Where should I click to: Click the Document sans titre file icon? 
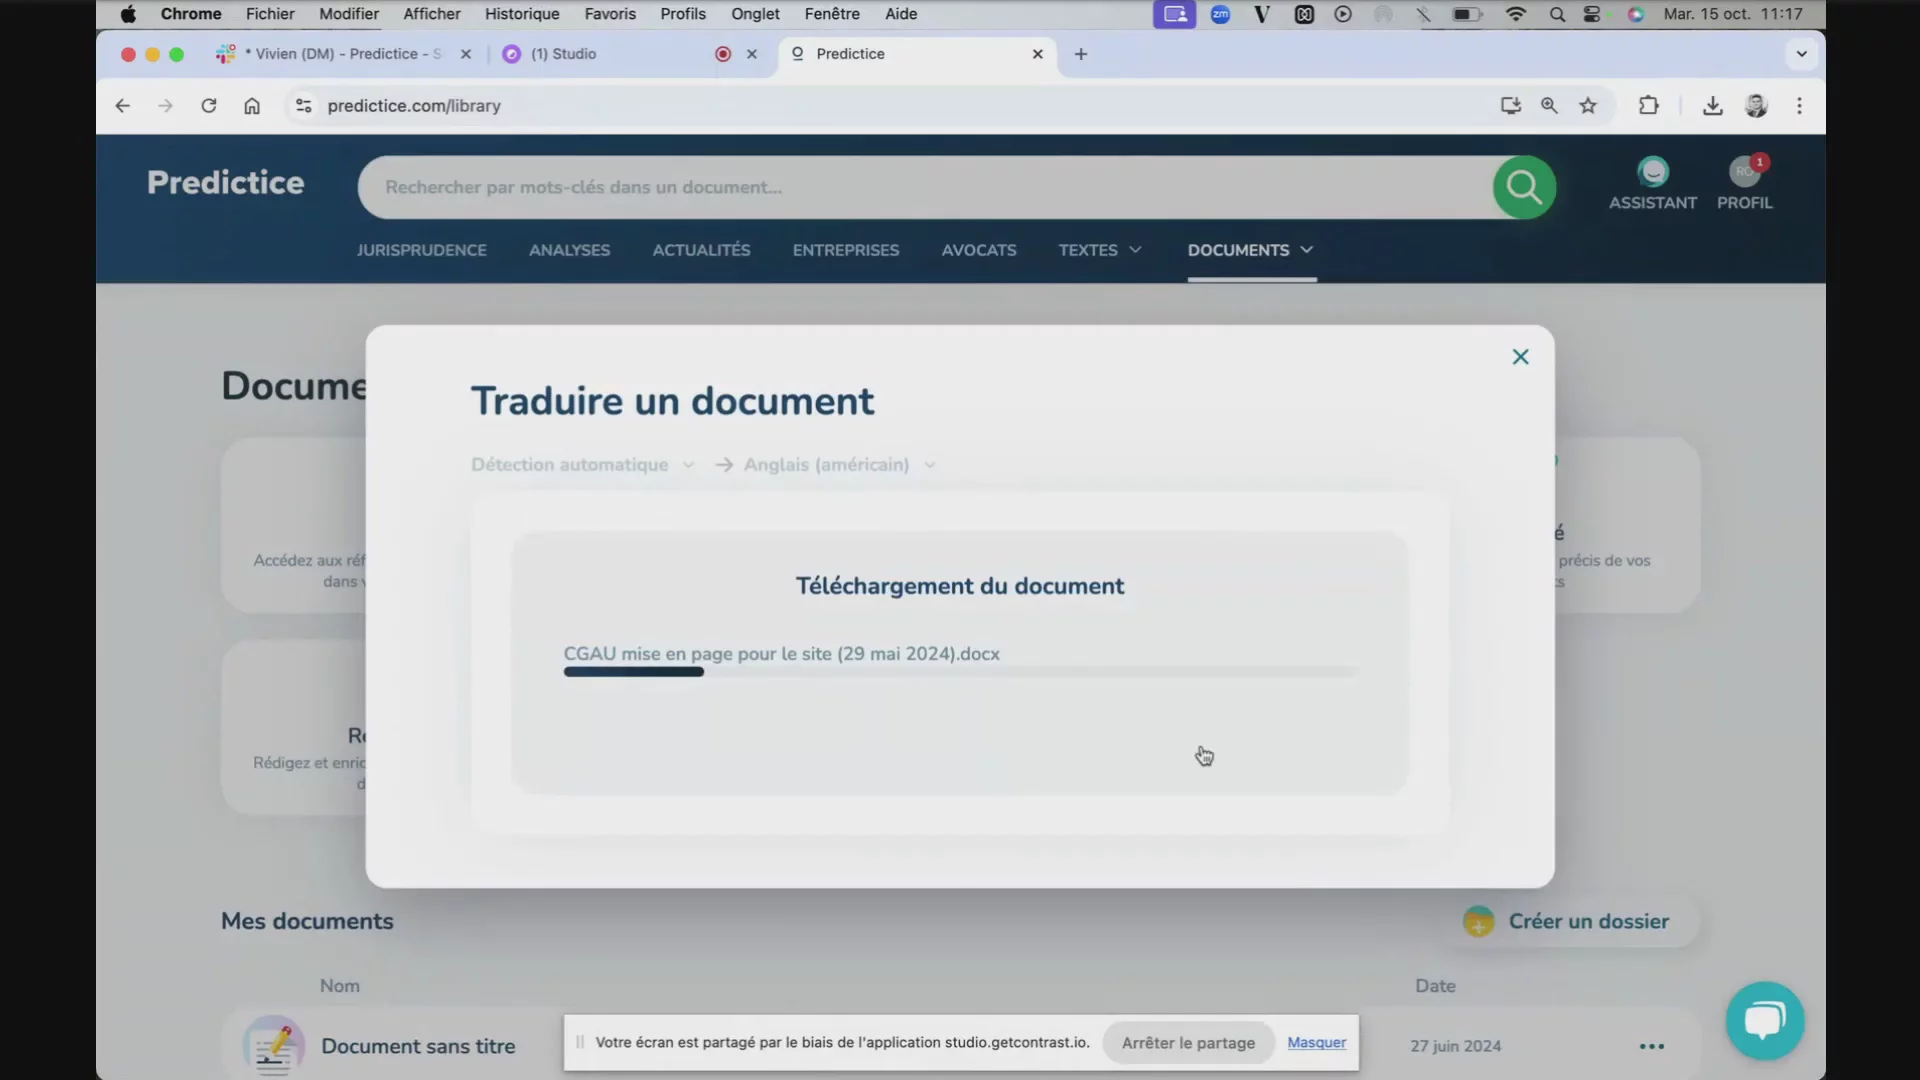click(273, 1045)
